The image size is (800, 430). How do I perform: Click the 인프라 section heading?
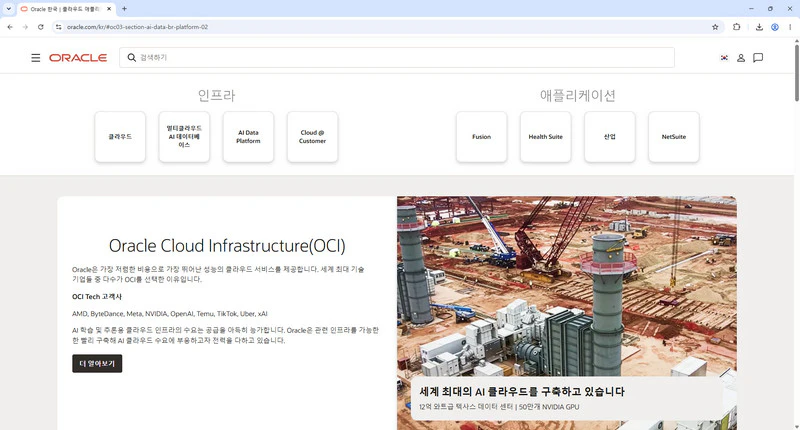tap(216, 95)
